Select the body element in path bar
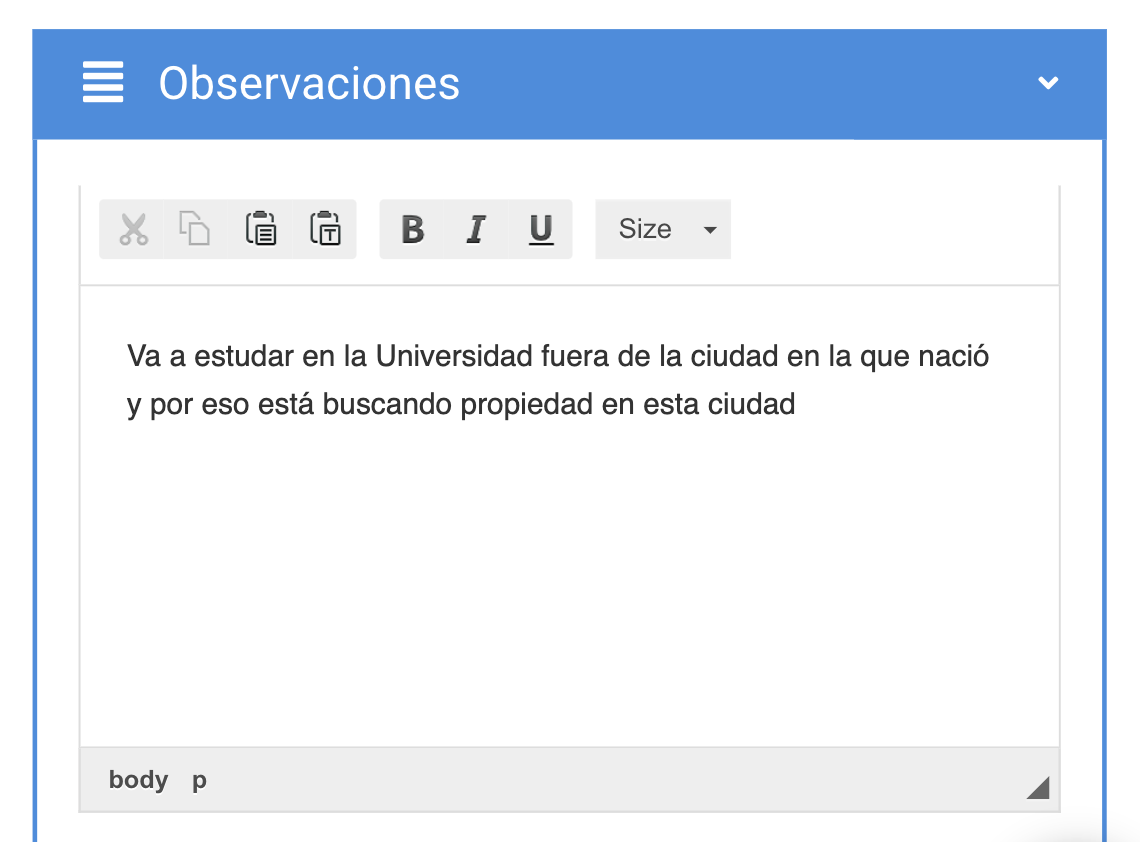The height and width of the screenshot is (842, 1140). coord(138,779)
